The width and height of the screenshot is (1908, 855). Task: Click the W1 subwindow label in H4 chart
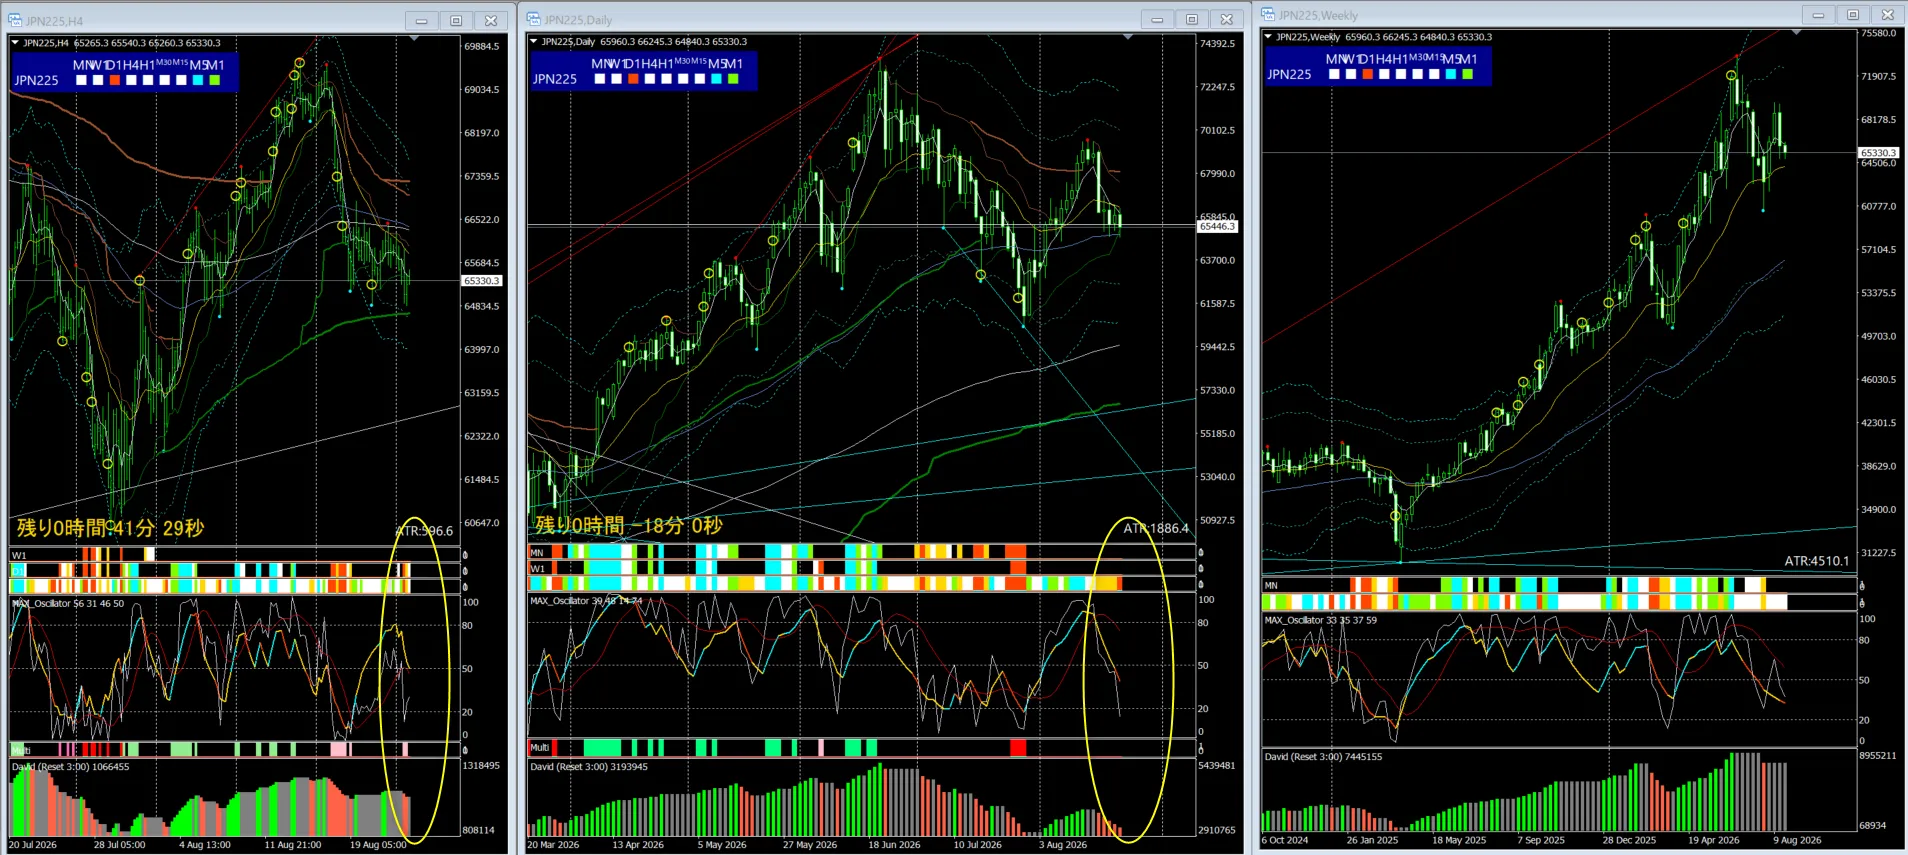coord(19,555)
